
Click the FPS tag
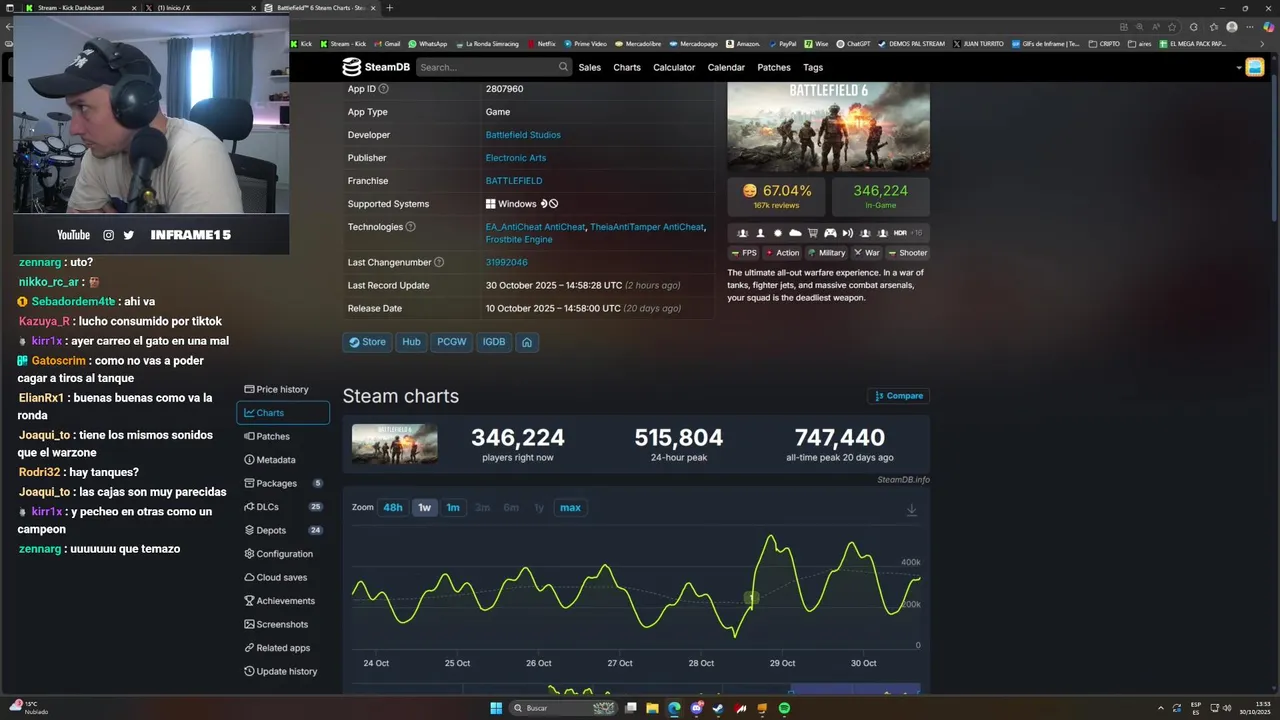pyautogui.click(x=744, y=253)
